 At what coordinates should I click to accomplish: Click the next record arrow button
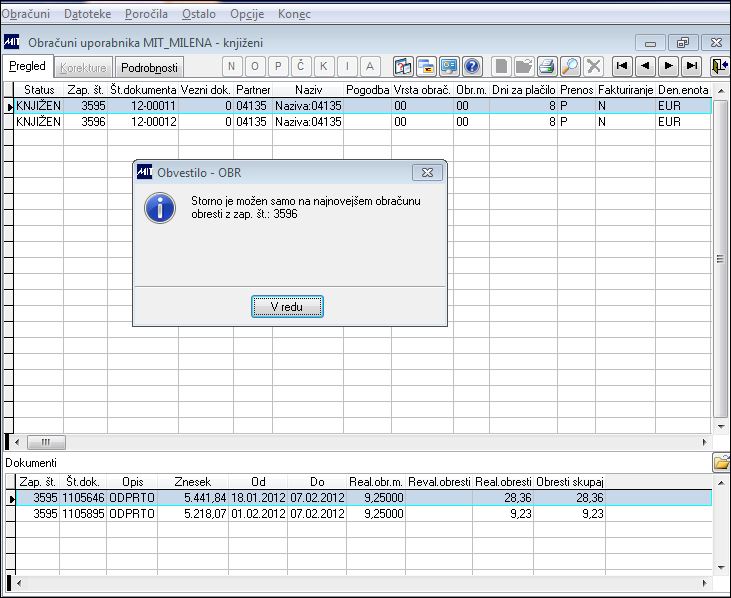point(669,66)
